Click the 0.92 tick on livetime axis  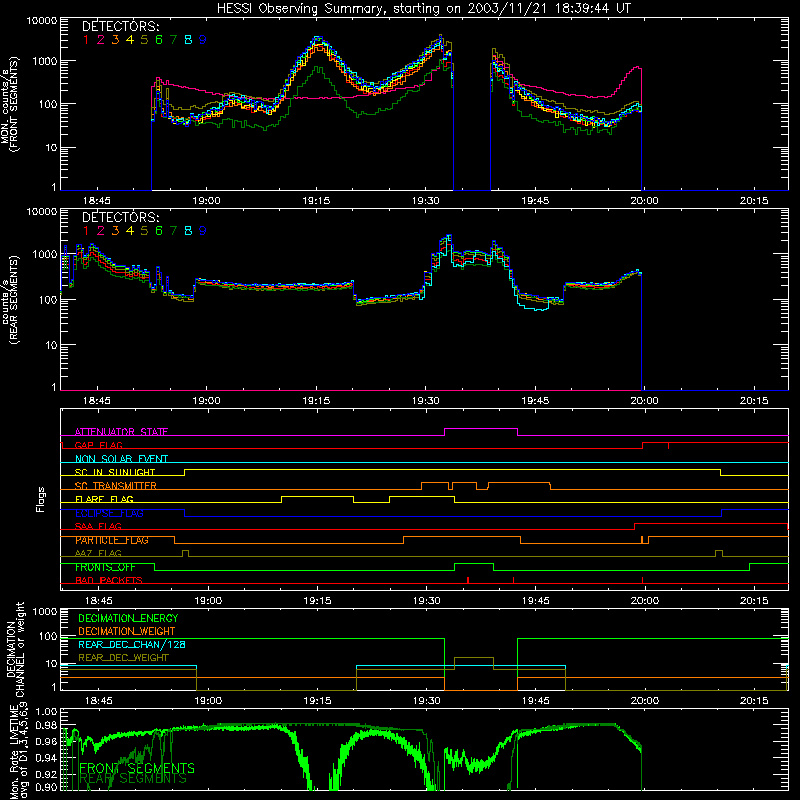46,774
